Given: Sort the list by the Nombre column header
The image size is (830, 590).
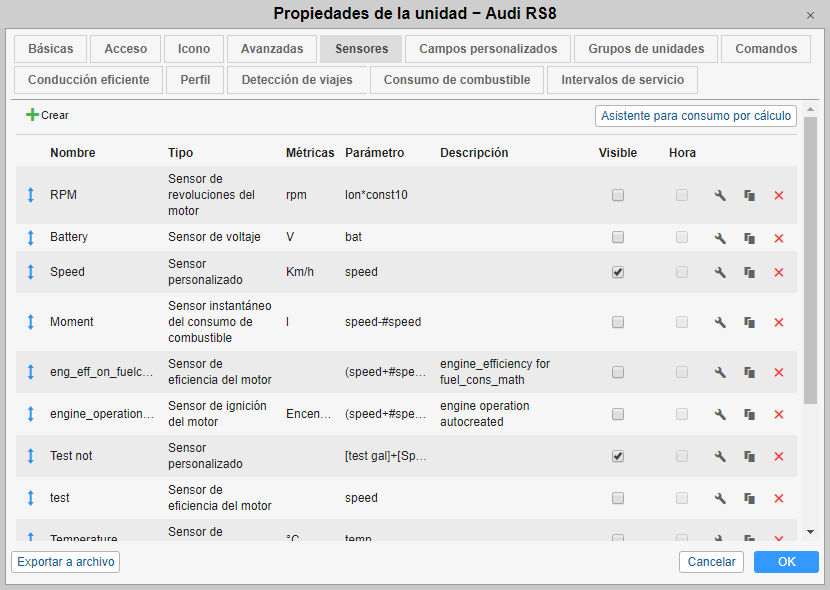Looking at the screenshot, I should pos(72,153).
